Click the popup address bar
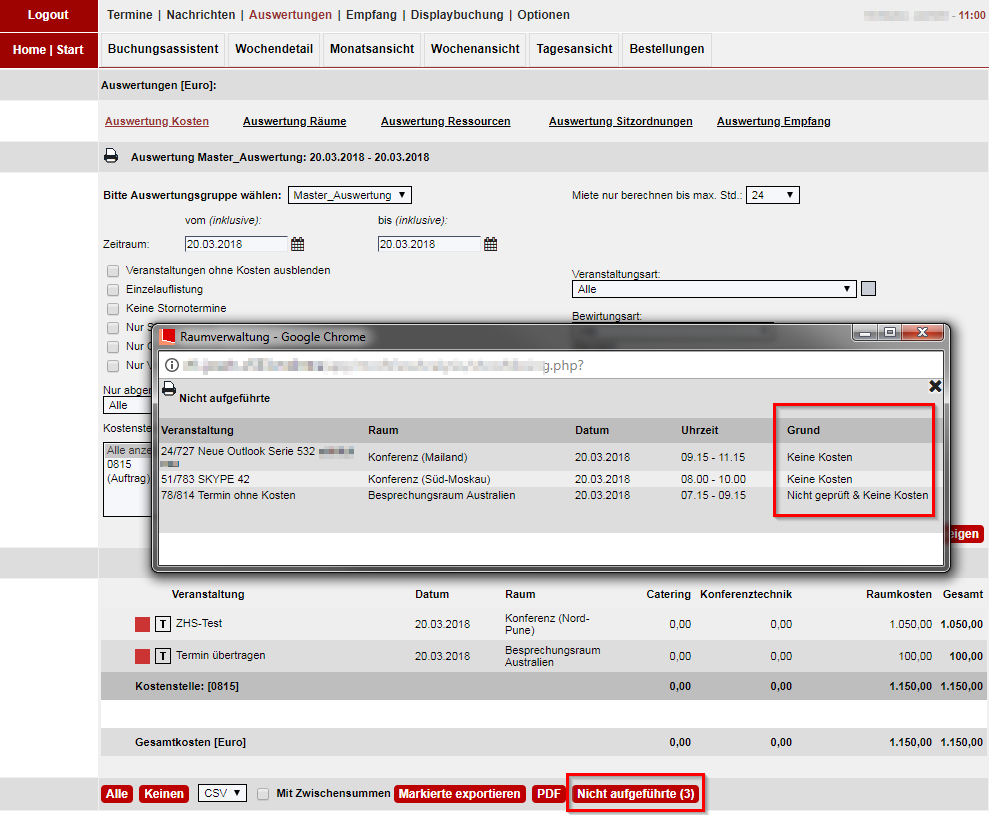Screen dimensions: 991x815 [550, 365]
